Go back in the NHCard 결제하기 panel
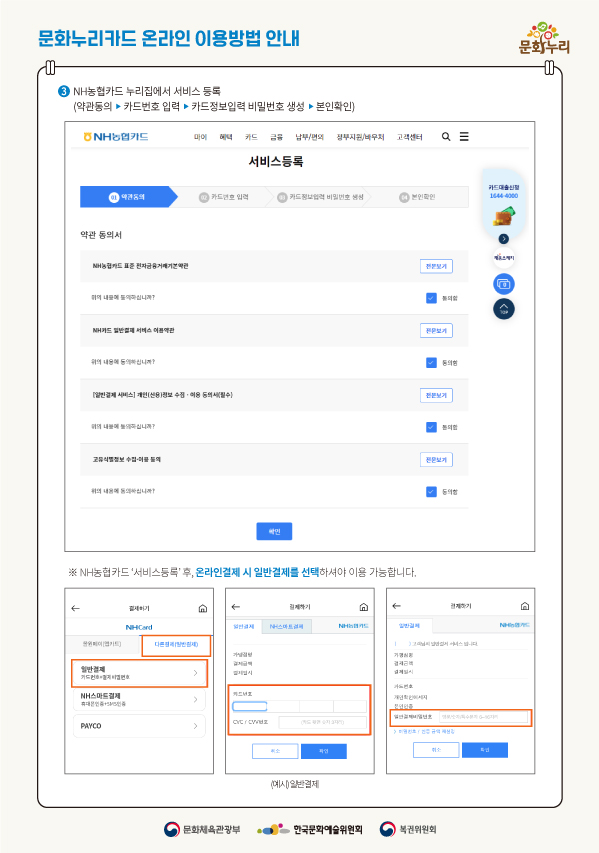The width and height of the screenshot is (599, 853). coord(76,608)
